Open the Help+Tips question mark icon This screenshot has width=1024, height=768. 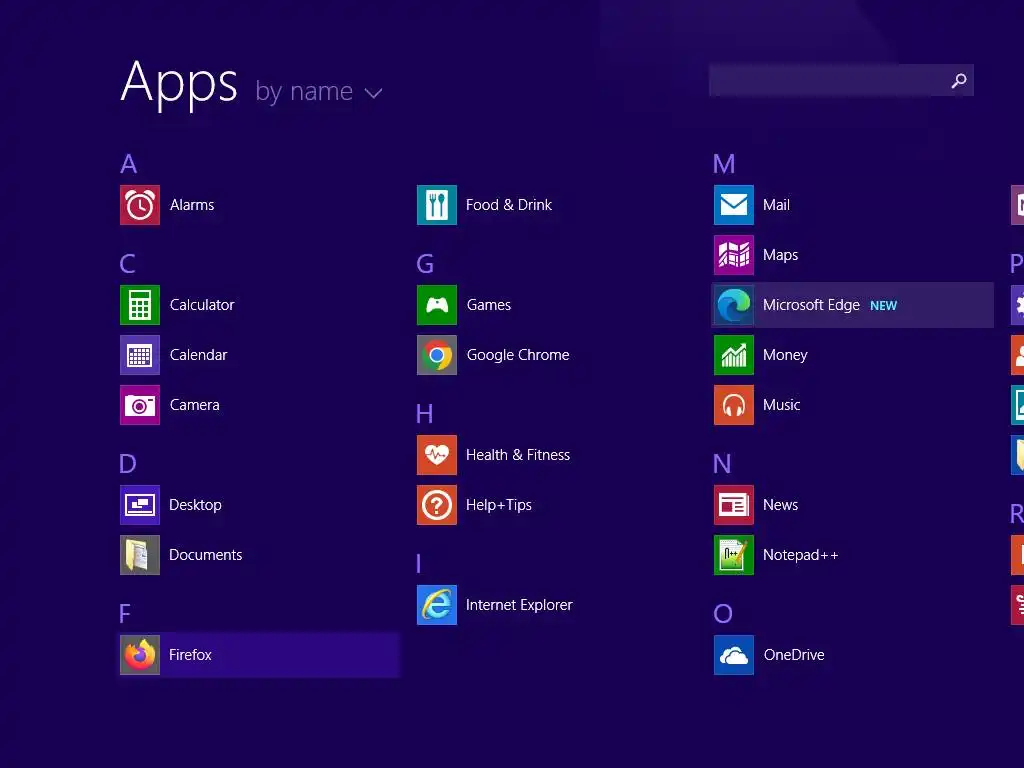tap(437, 505)
